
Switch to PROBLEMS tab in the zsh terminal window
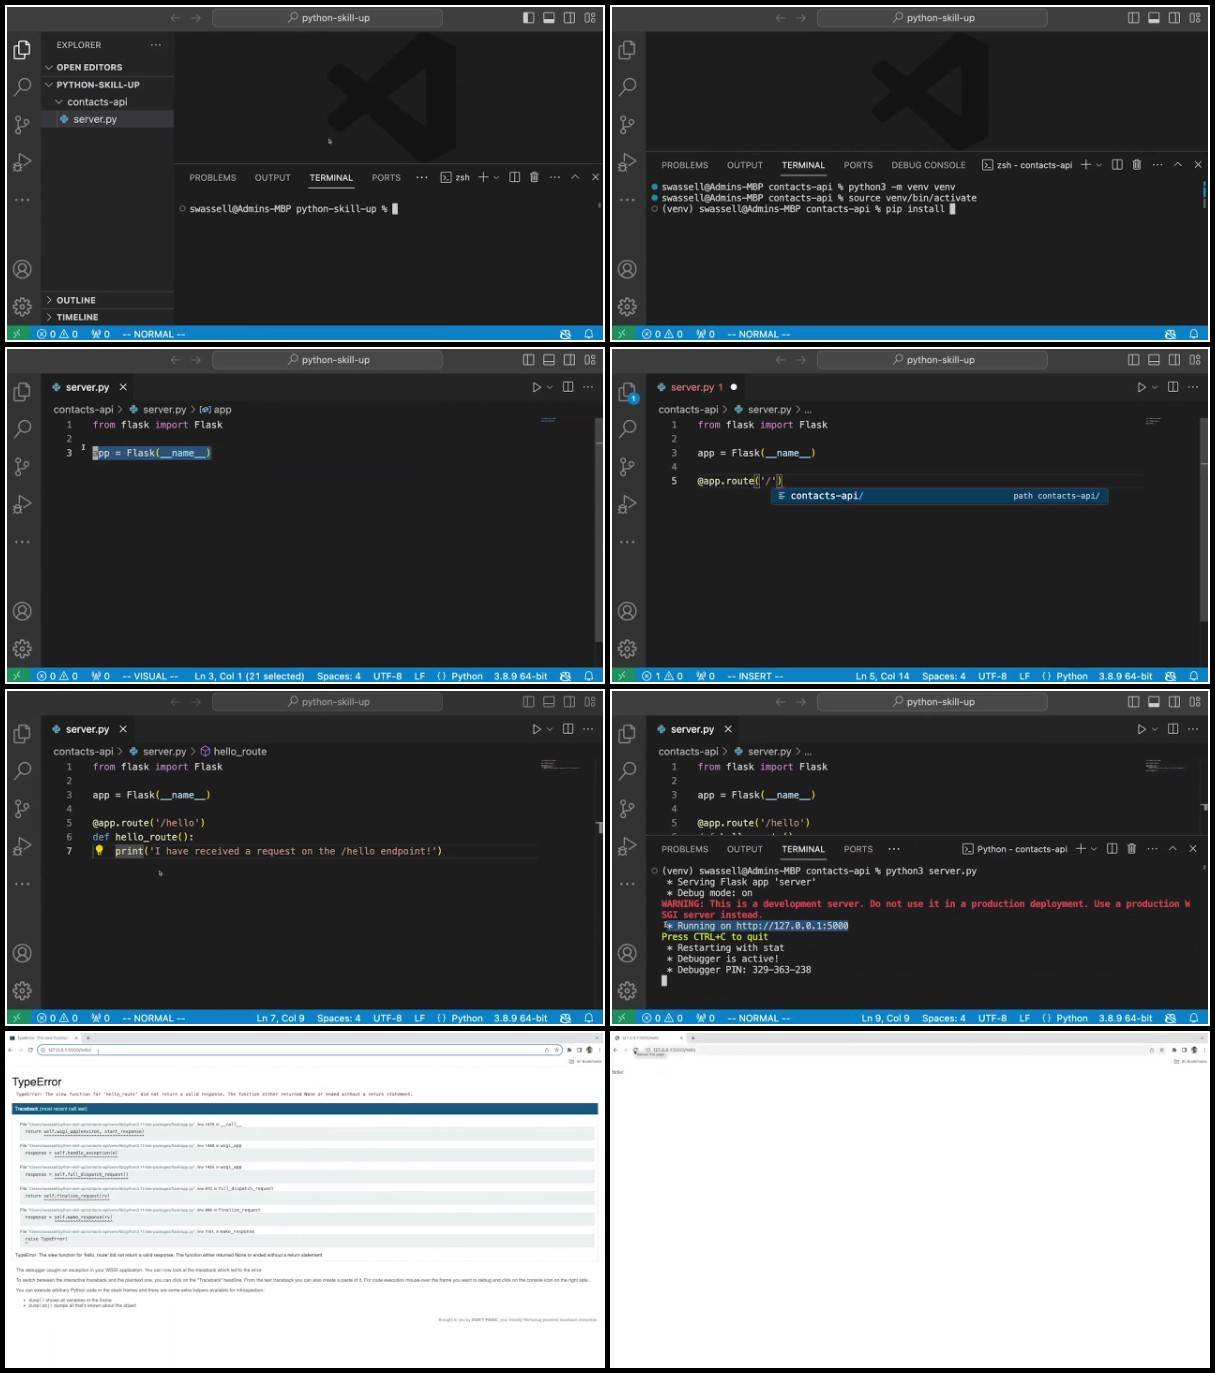point(213,178)
